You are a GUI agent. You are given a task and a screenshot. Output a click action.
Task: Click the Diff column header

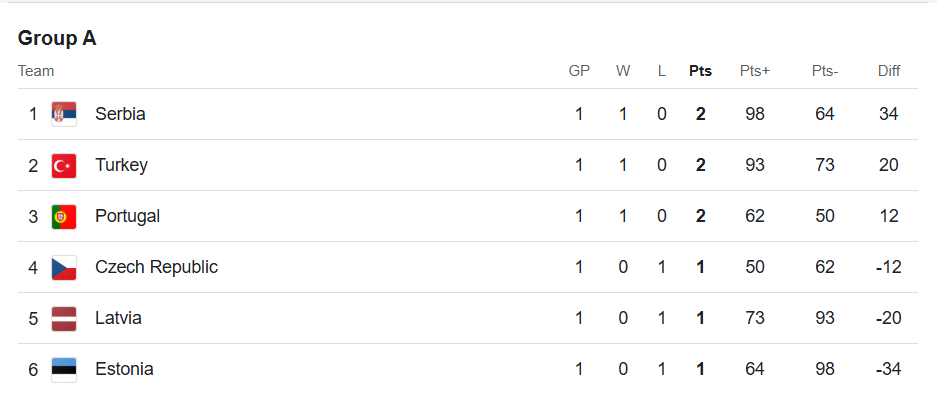[889, 71]
